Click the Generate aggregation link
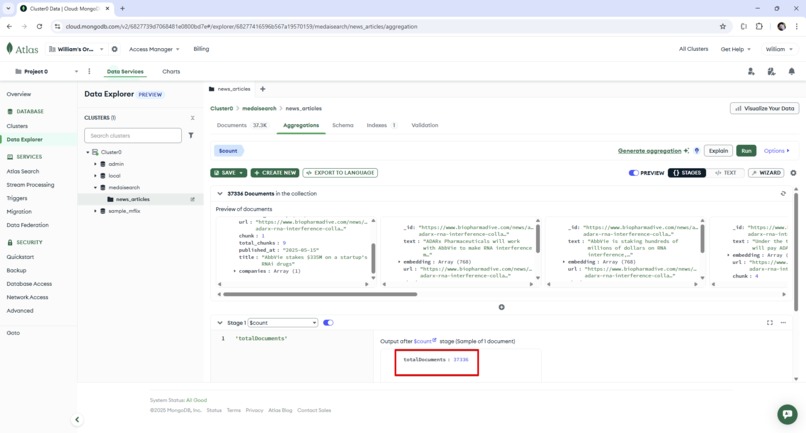The image size is (806, 433). (x=649, y=151)
